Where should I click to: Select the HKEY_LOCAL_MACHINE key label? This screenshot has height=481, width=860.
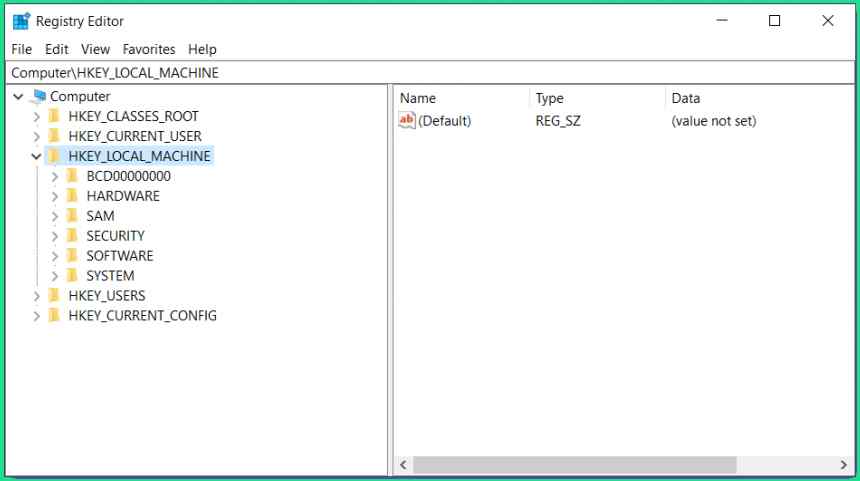click(x=139, y=156)
